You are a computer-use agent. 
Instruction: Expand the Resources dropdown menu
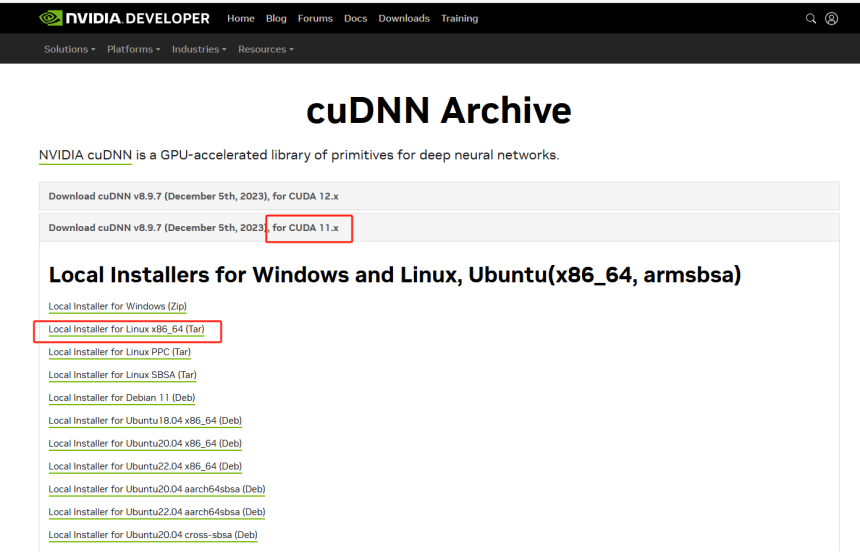click(x=266, y=49)
